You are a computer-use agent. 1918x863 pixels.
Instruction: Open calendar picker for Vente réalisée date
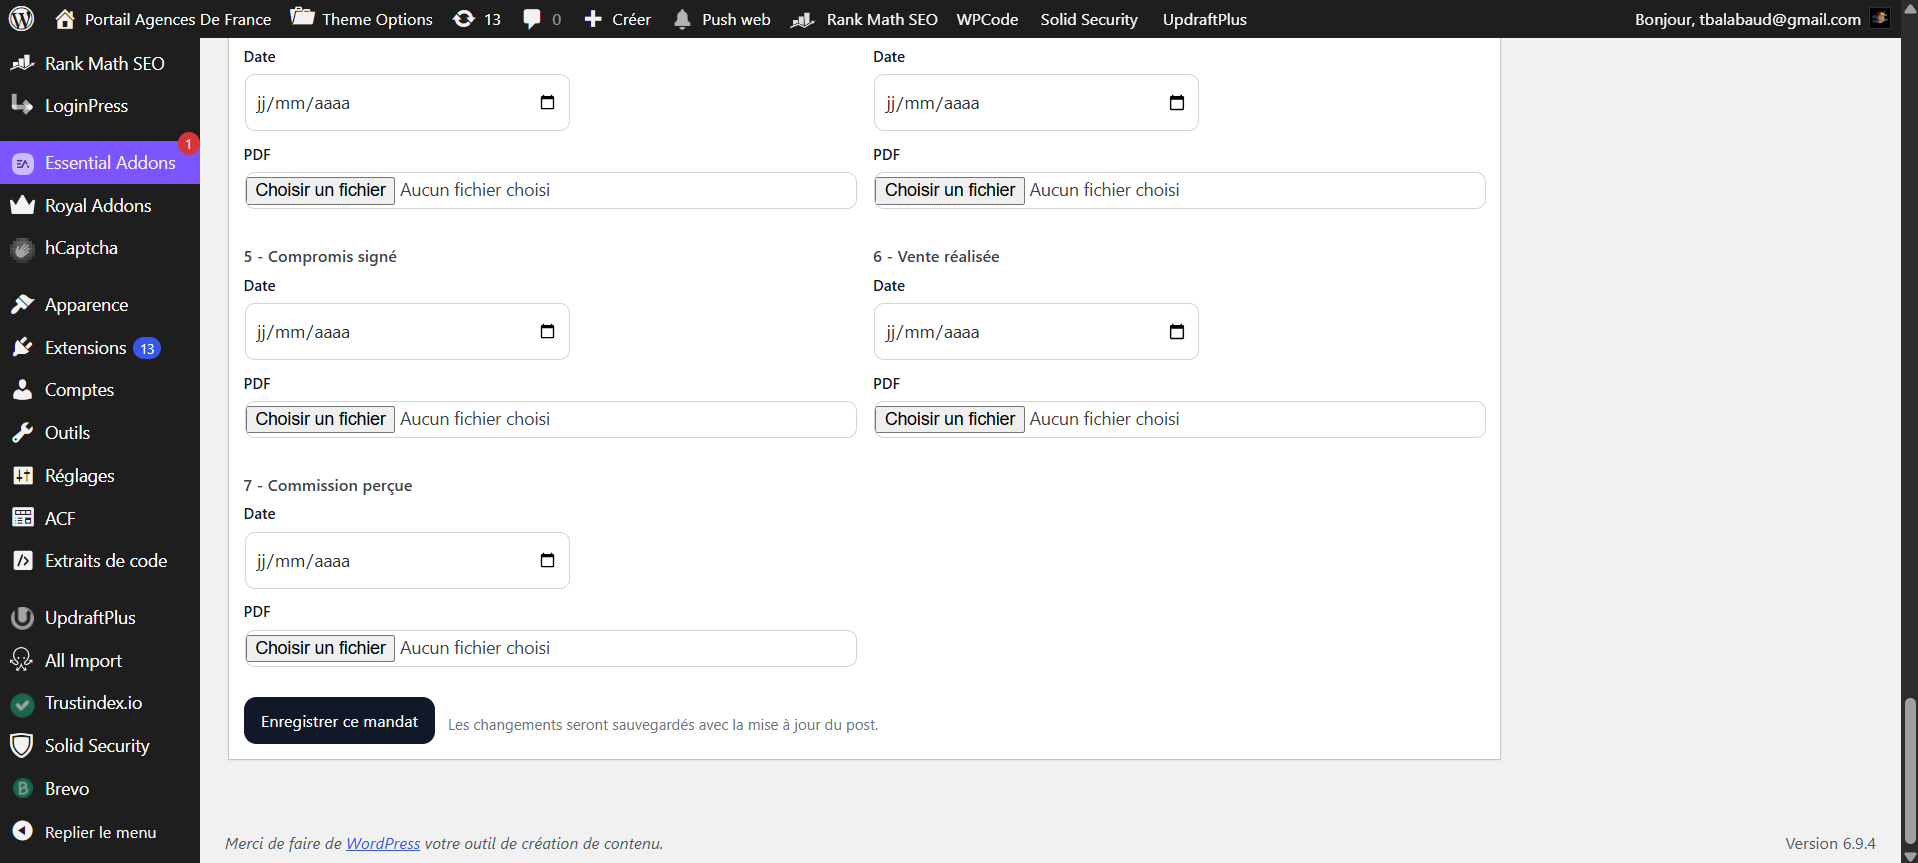click(1176, 331)
